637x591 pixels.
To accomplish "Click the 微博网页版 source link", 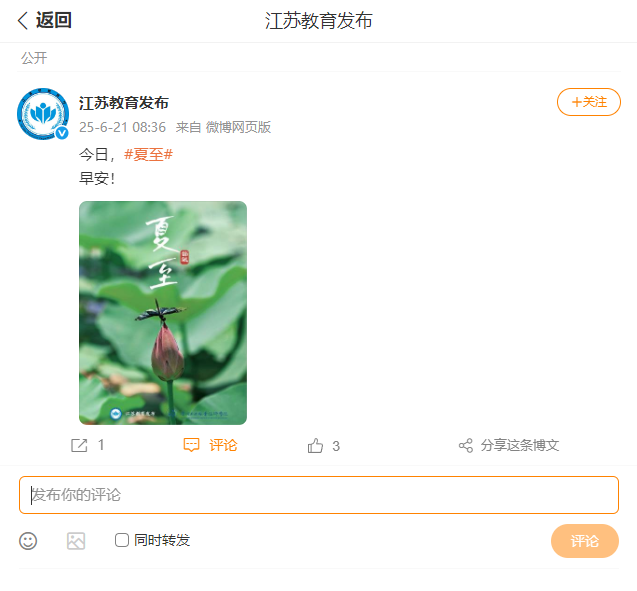I will [x=238, y=127].
